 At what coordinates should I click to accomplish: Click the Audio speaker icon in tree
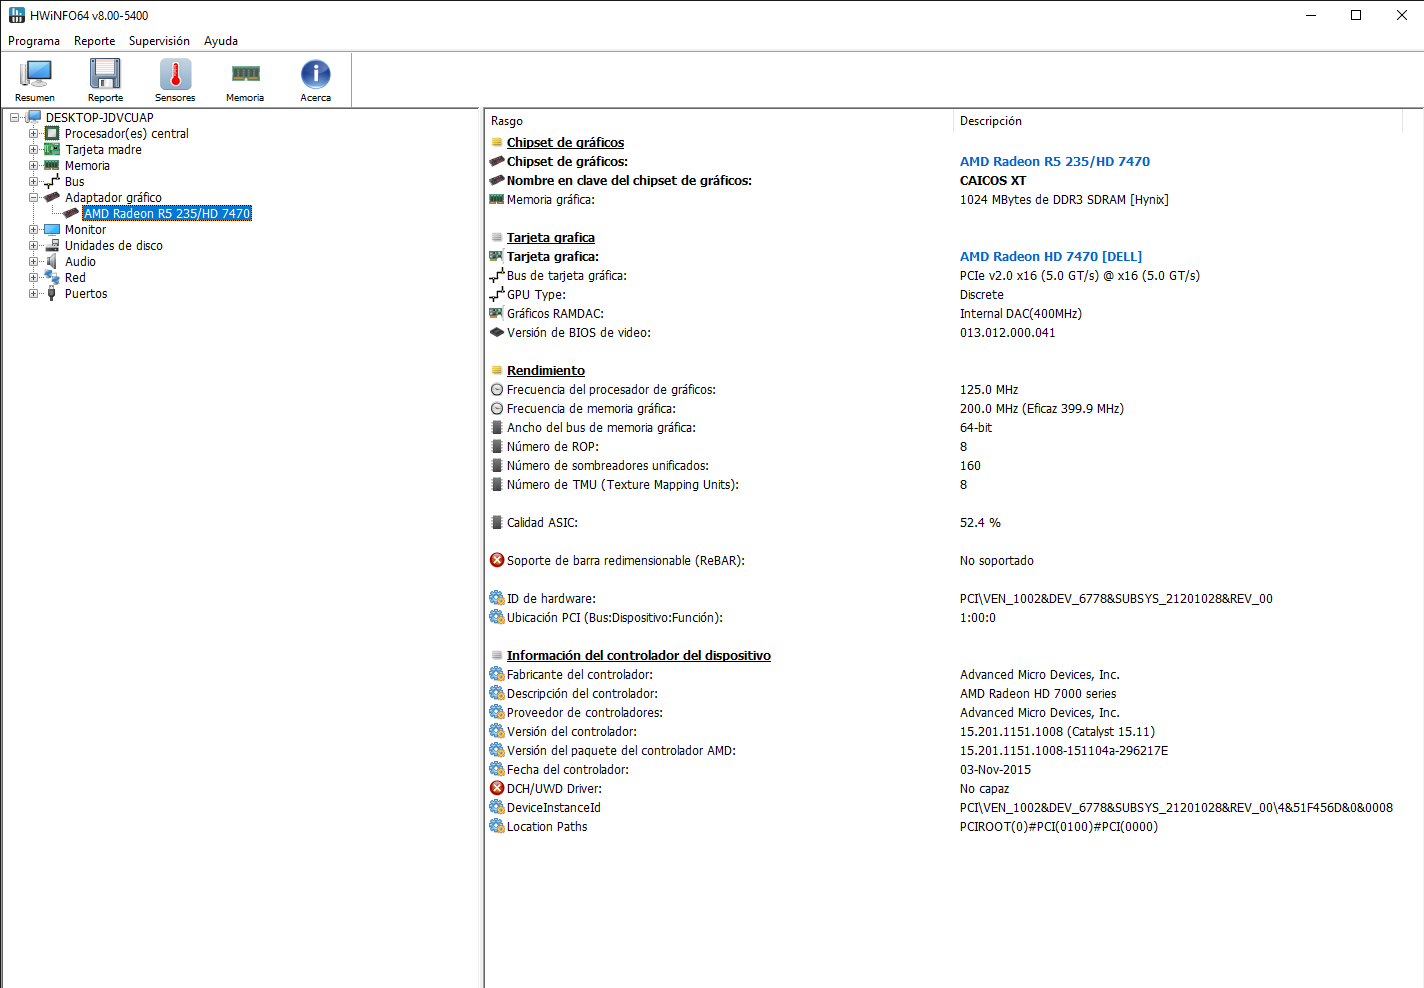coord(52,262)
